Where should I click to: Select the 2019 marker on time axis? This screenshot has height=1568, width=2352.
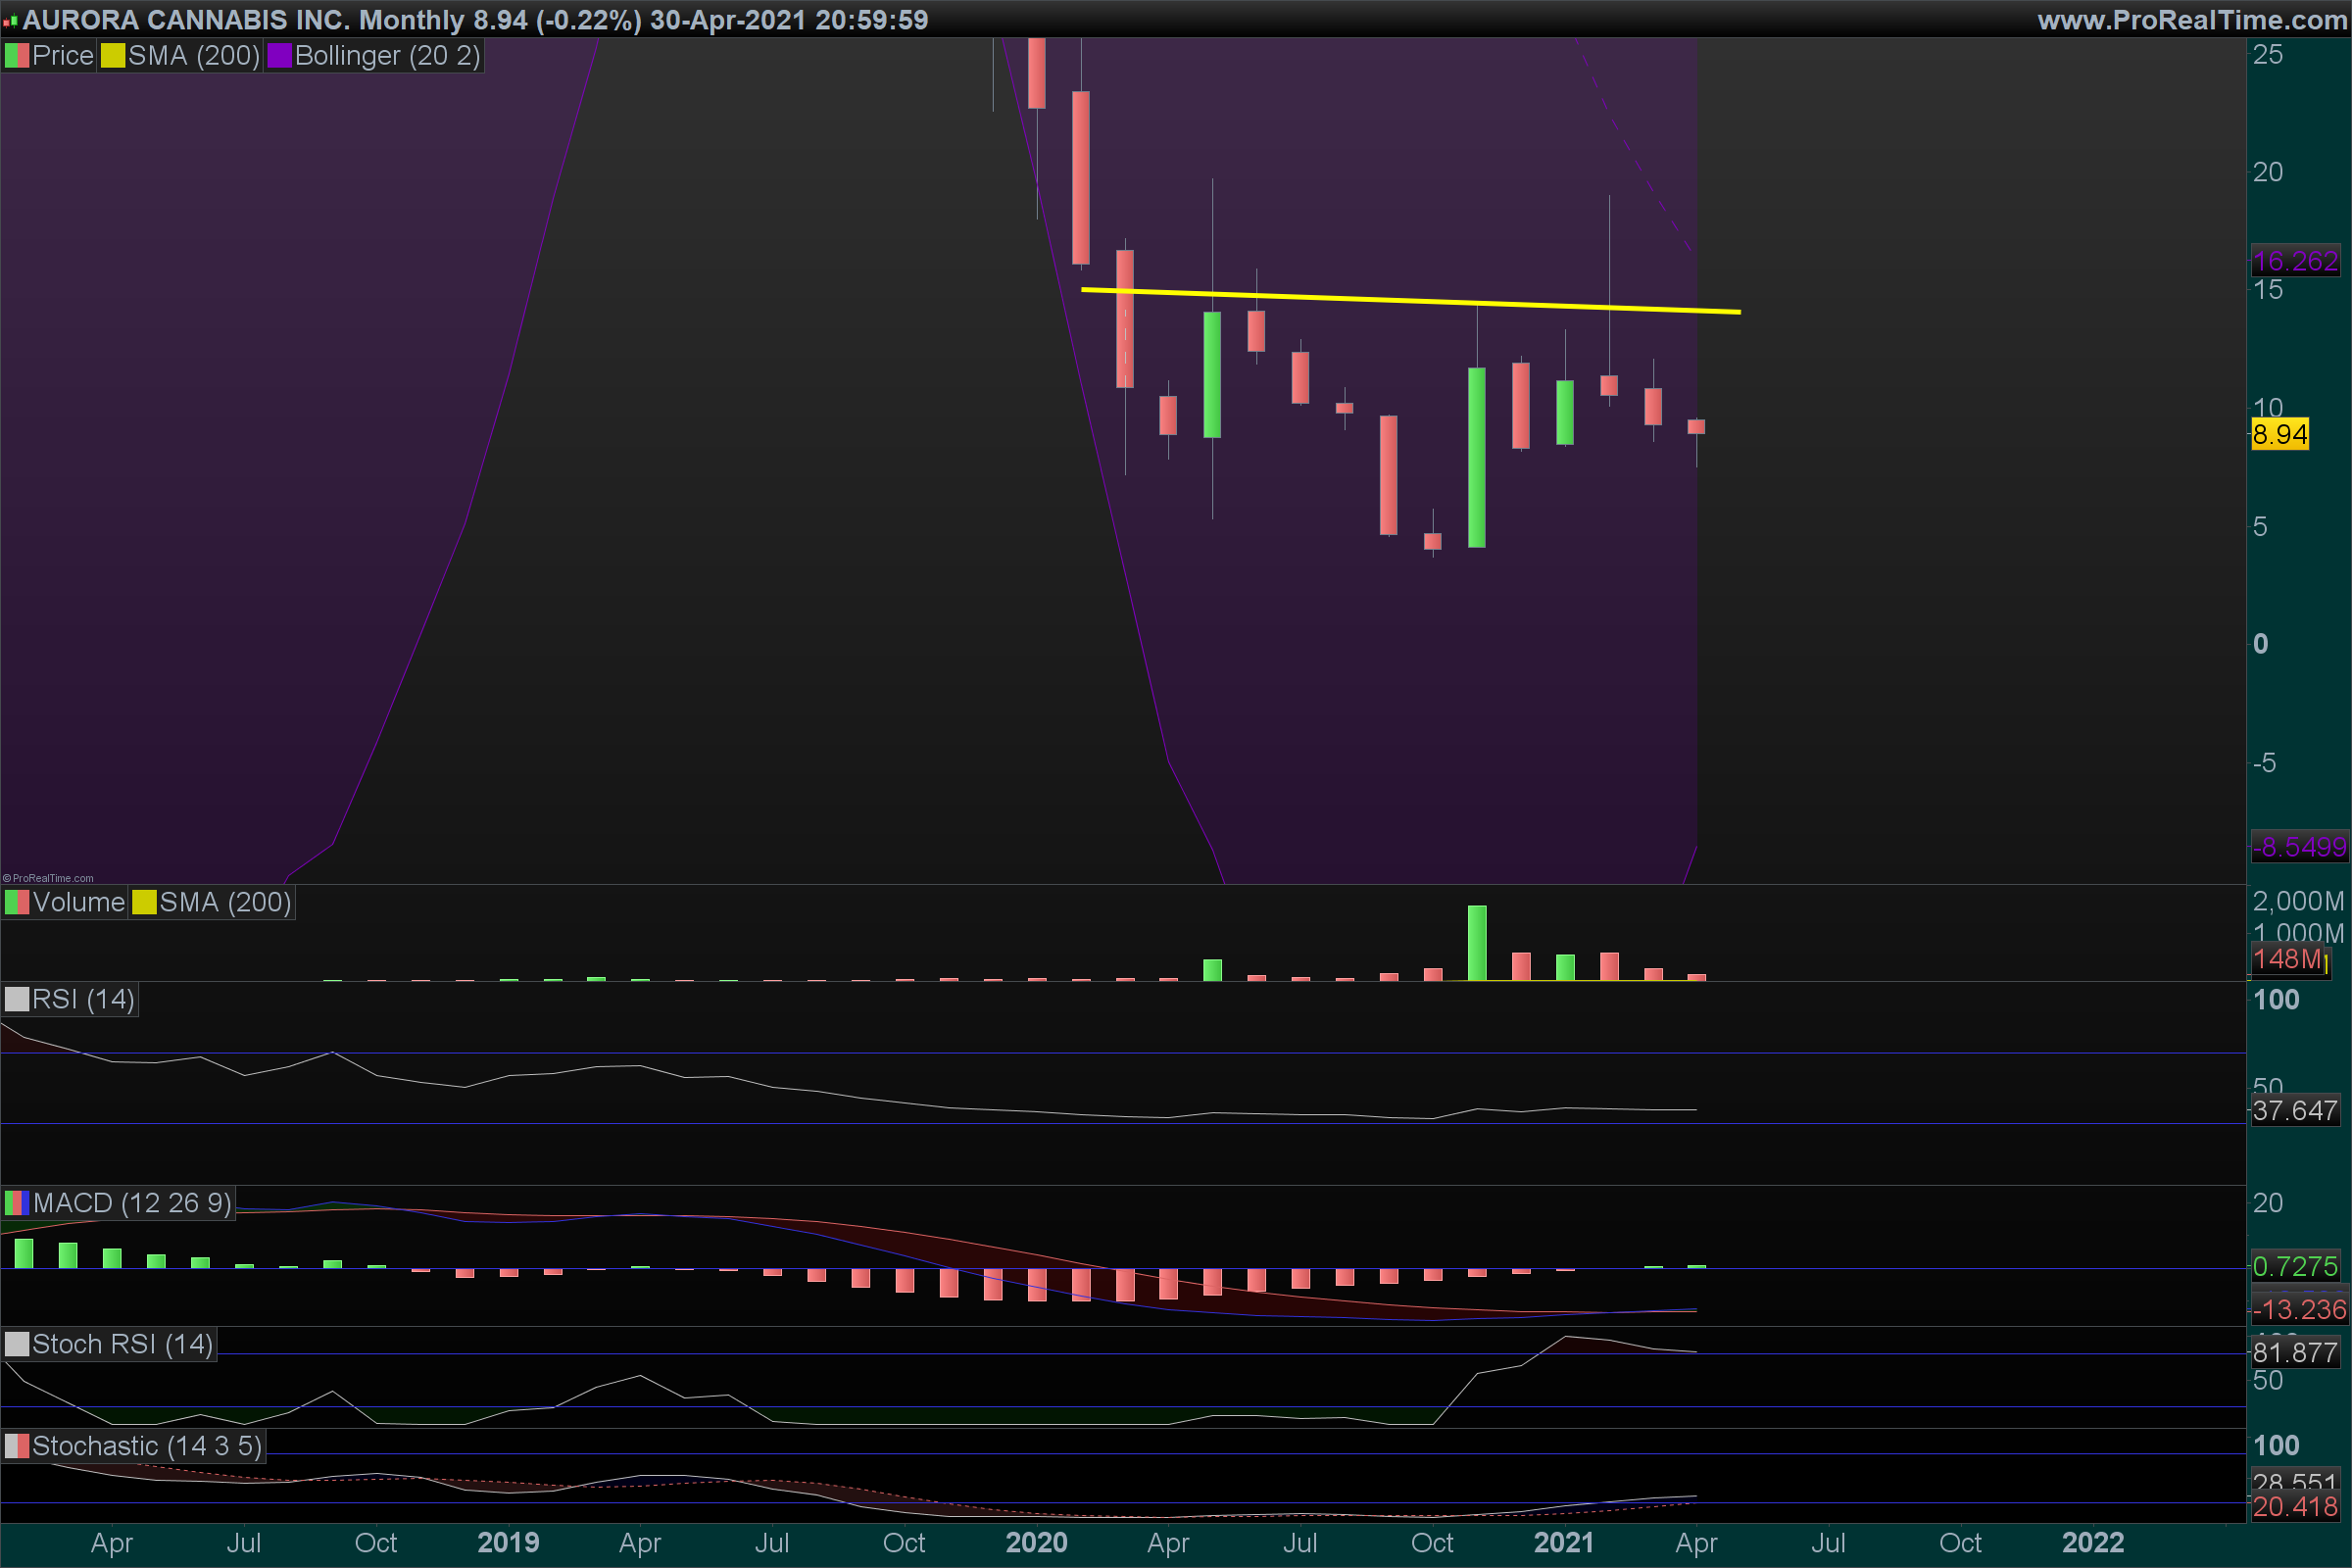click(508, 1543)
